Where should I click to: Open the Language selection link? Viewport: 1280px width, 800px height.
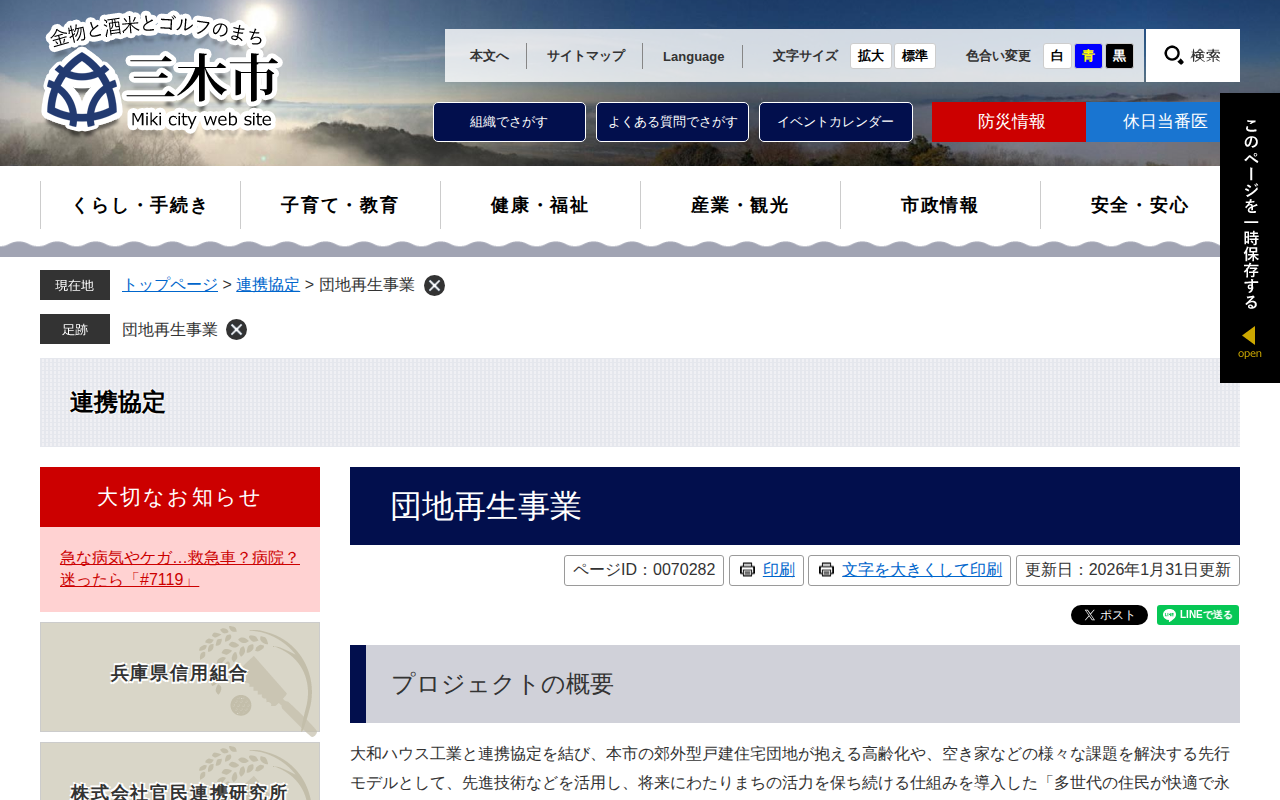pos(693,56)
